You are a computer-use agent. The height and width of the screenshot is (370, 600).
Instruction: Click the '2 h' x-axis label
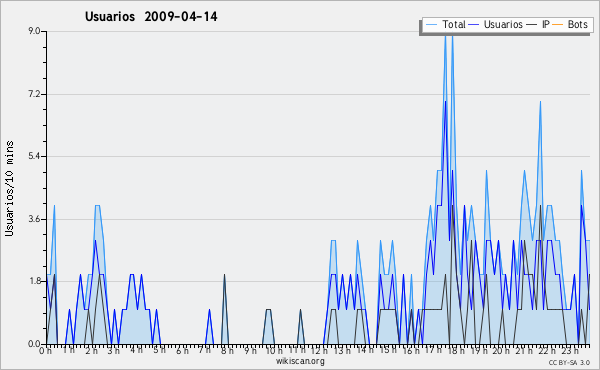tap(91, 350)
